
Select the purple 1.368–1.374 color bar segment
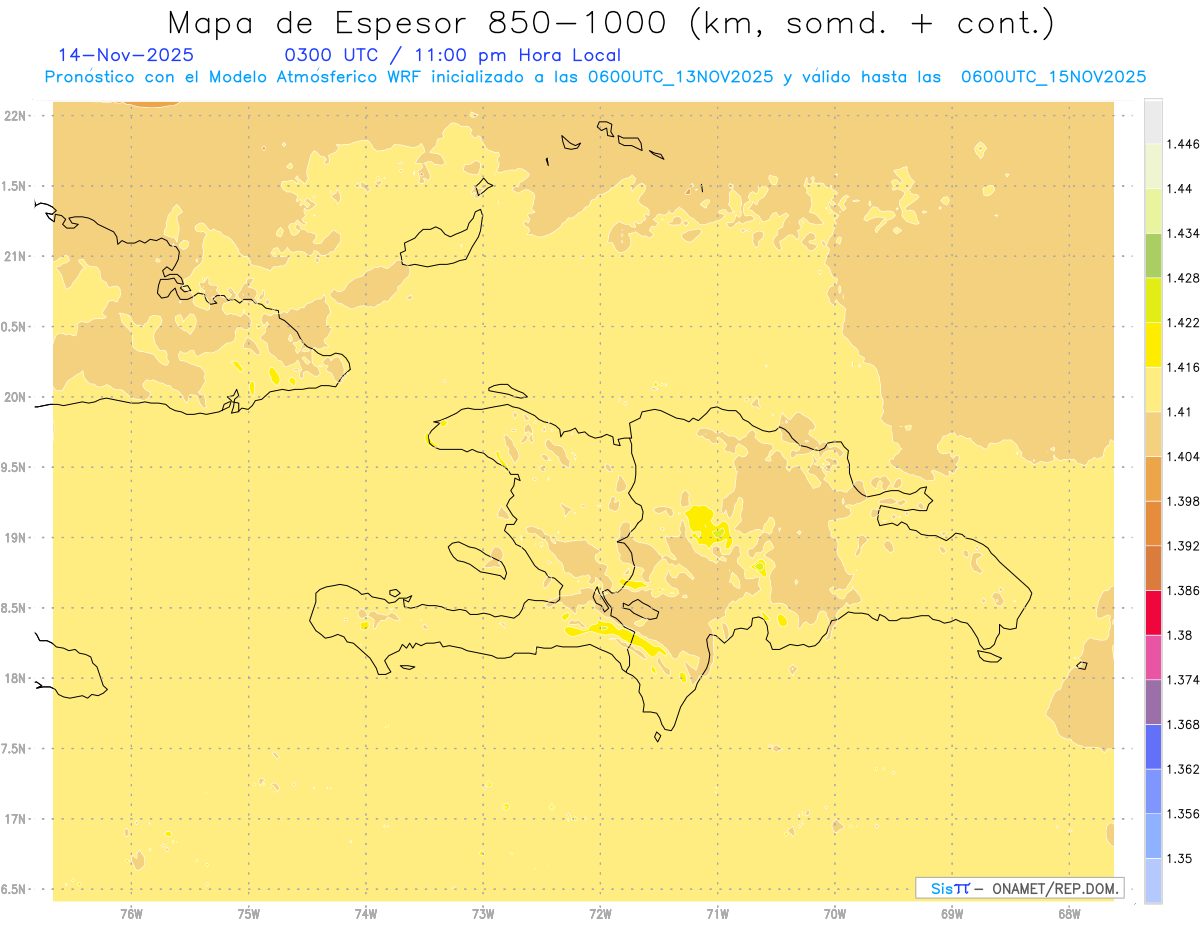1153,702
